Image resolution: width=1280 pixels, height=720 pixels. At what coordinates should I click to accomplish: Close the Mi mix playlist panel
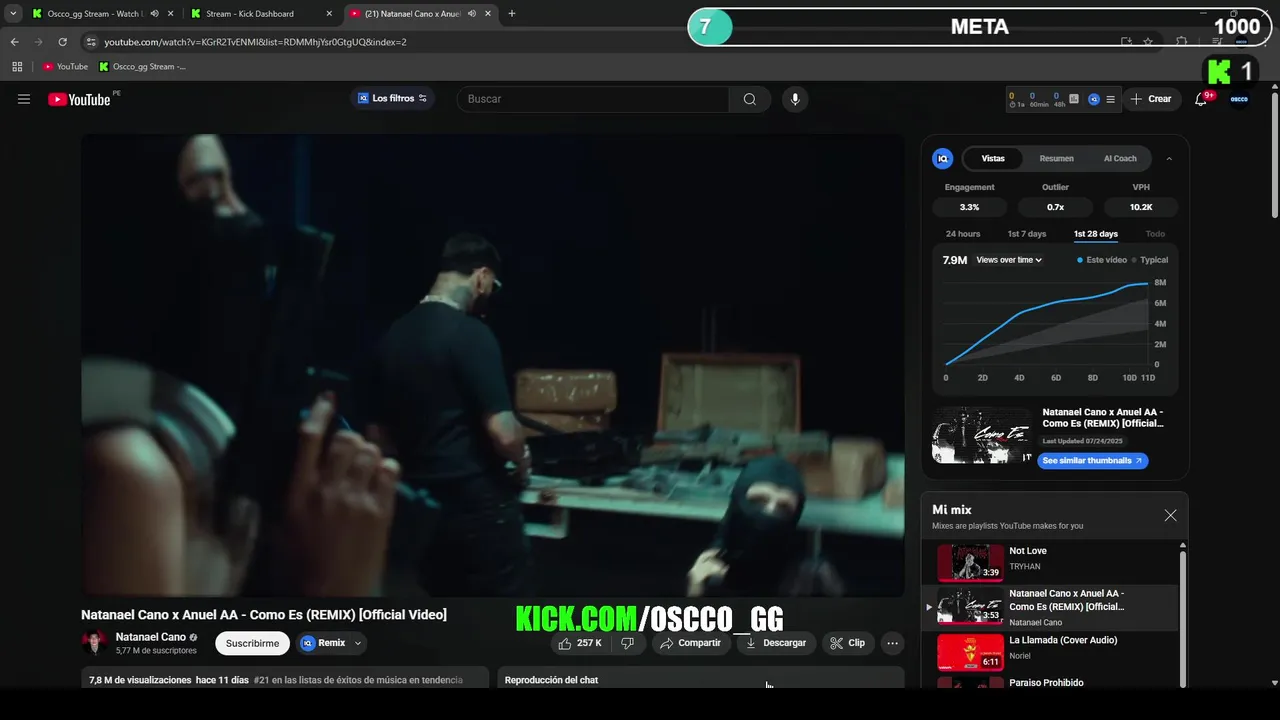[x=1170, y=515]
